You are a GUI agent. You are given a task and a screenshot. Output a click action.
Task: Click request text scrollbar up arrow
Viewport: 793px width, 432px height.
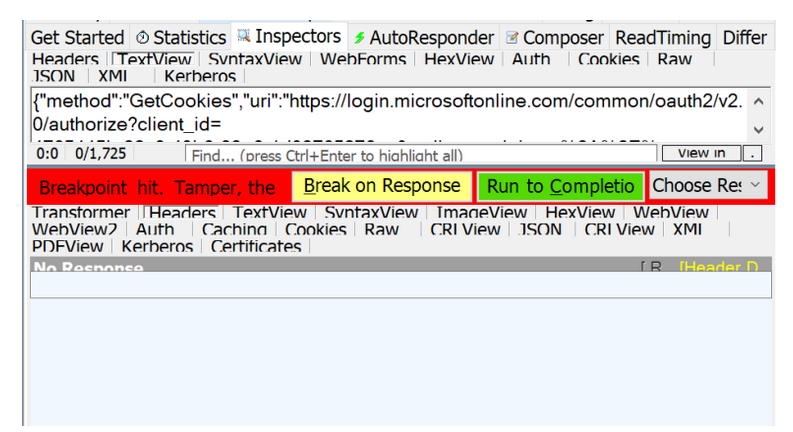click(758, 101)
